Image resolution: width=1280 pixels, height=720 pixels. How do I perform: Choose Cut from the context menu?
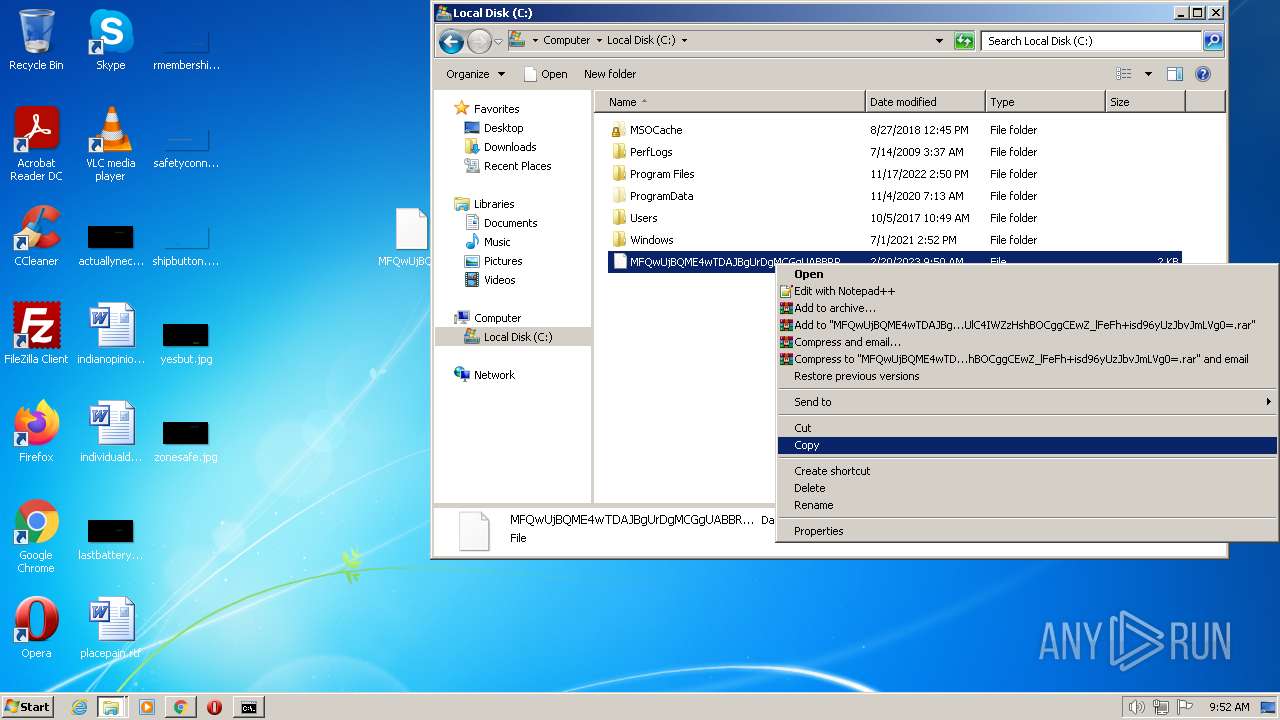click(1027, 428)
